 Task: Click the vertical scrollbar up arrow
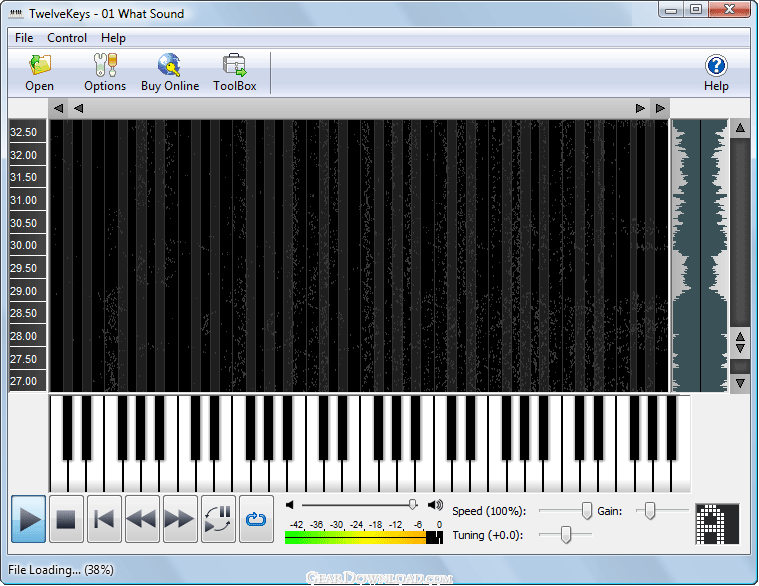point(740,128)
